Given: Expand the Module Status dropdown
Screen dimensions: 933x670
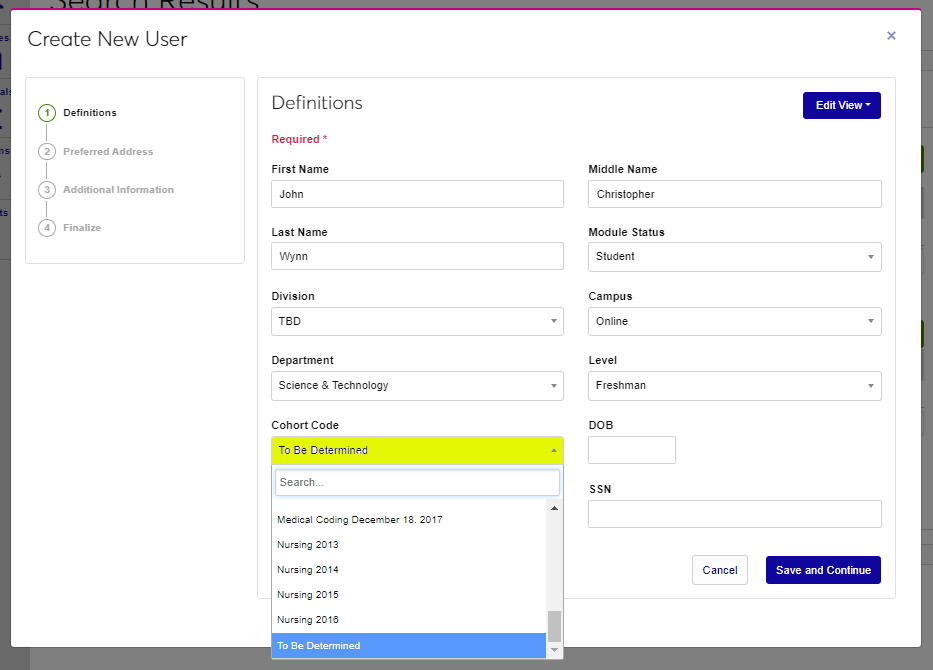Looking at the screenshot, I should (x=734, y=257).
